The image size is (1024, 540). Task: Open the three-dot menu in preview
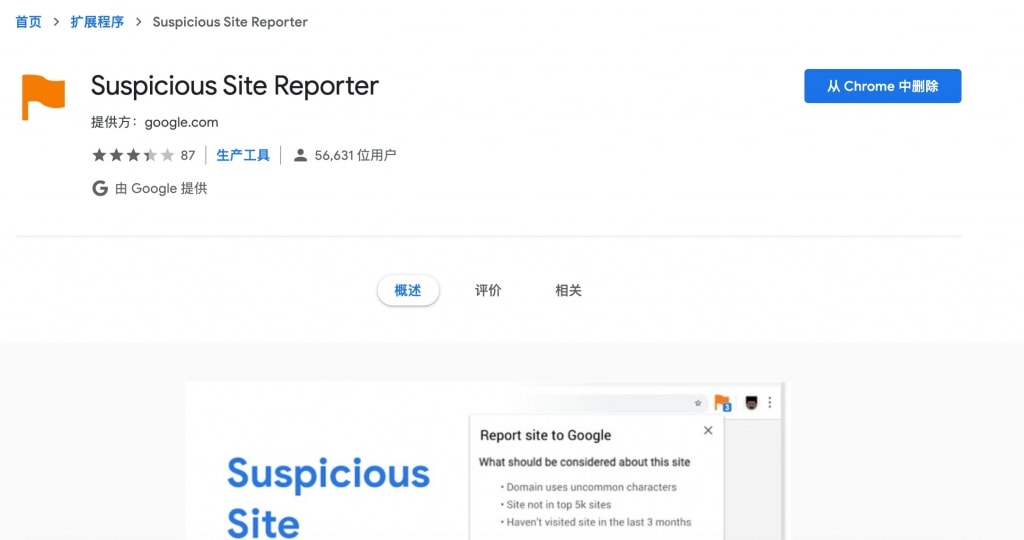(770, 403)
